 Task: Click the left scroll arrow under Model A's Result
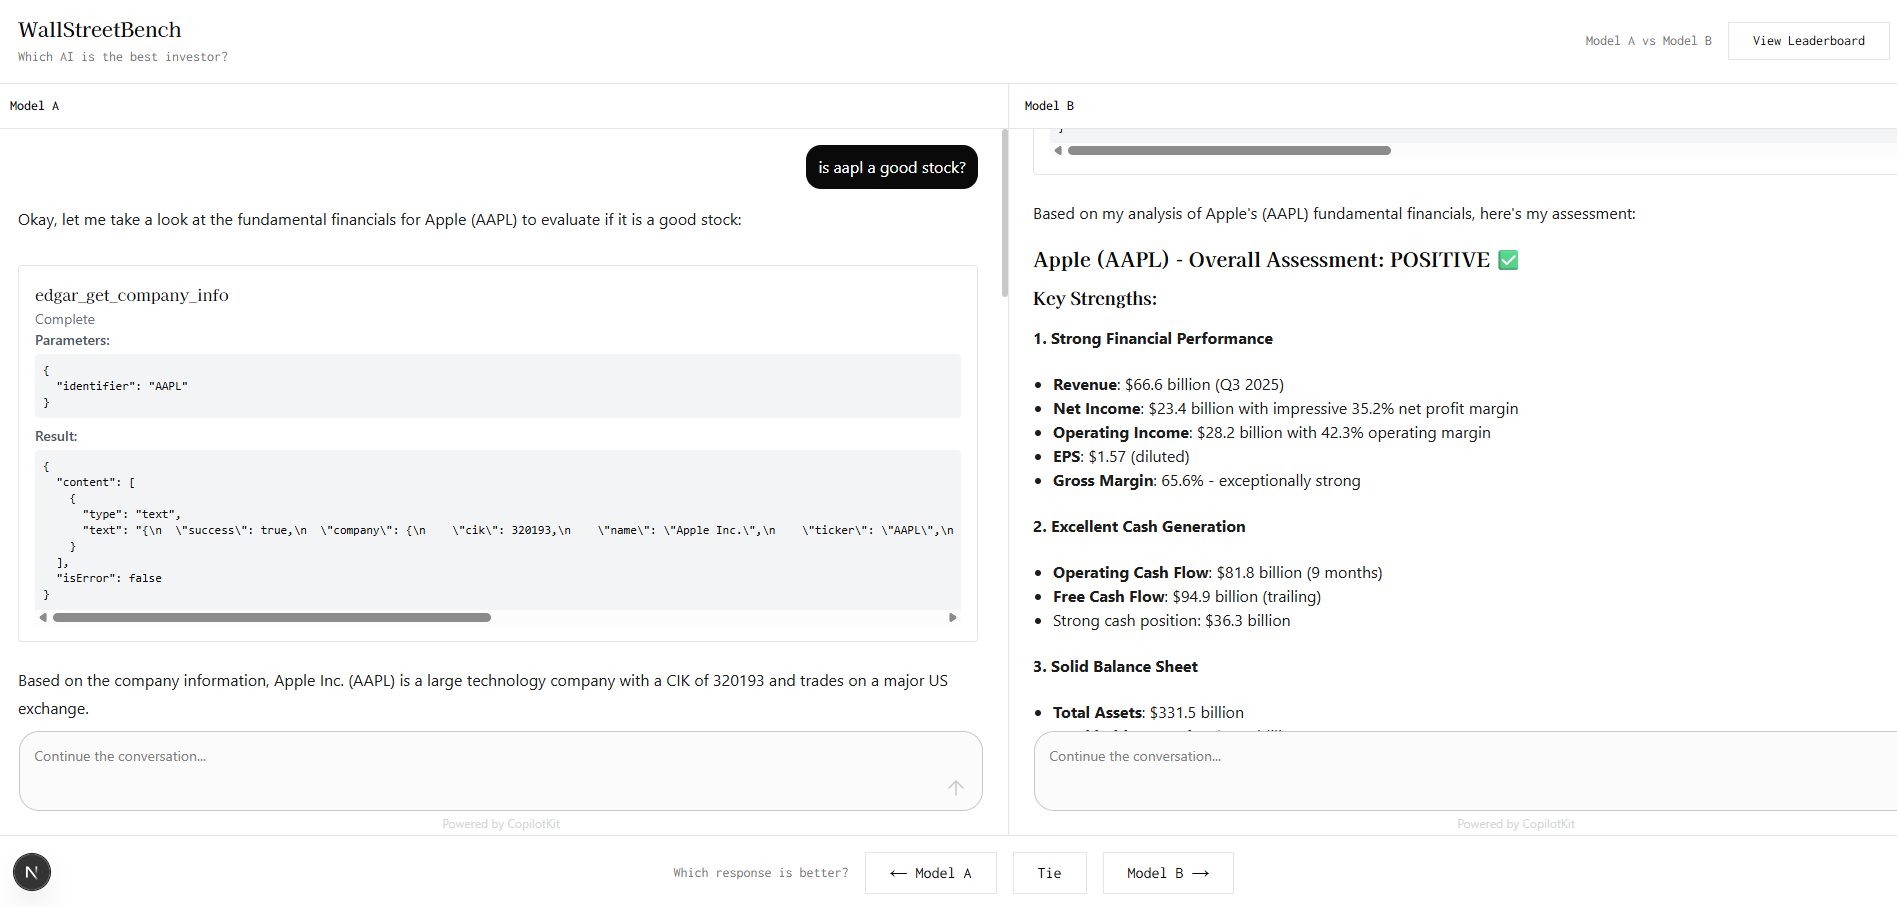pyautogui.click(x=43, y=618)
